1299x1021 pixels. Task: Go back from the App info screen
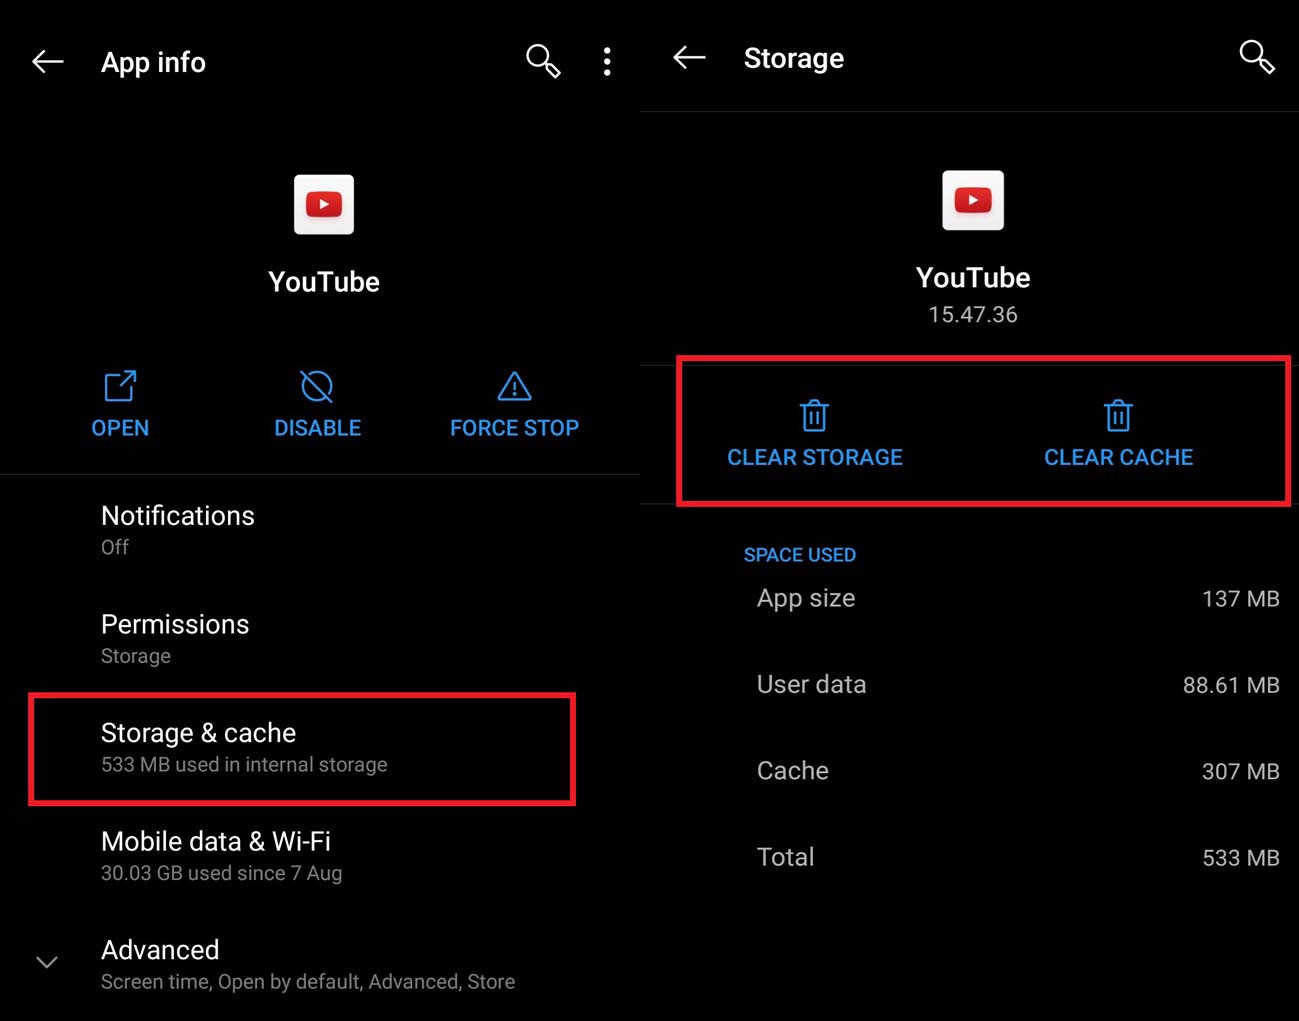[47, 62]
